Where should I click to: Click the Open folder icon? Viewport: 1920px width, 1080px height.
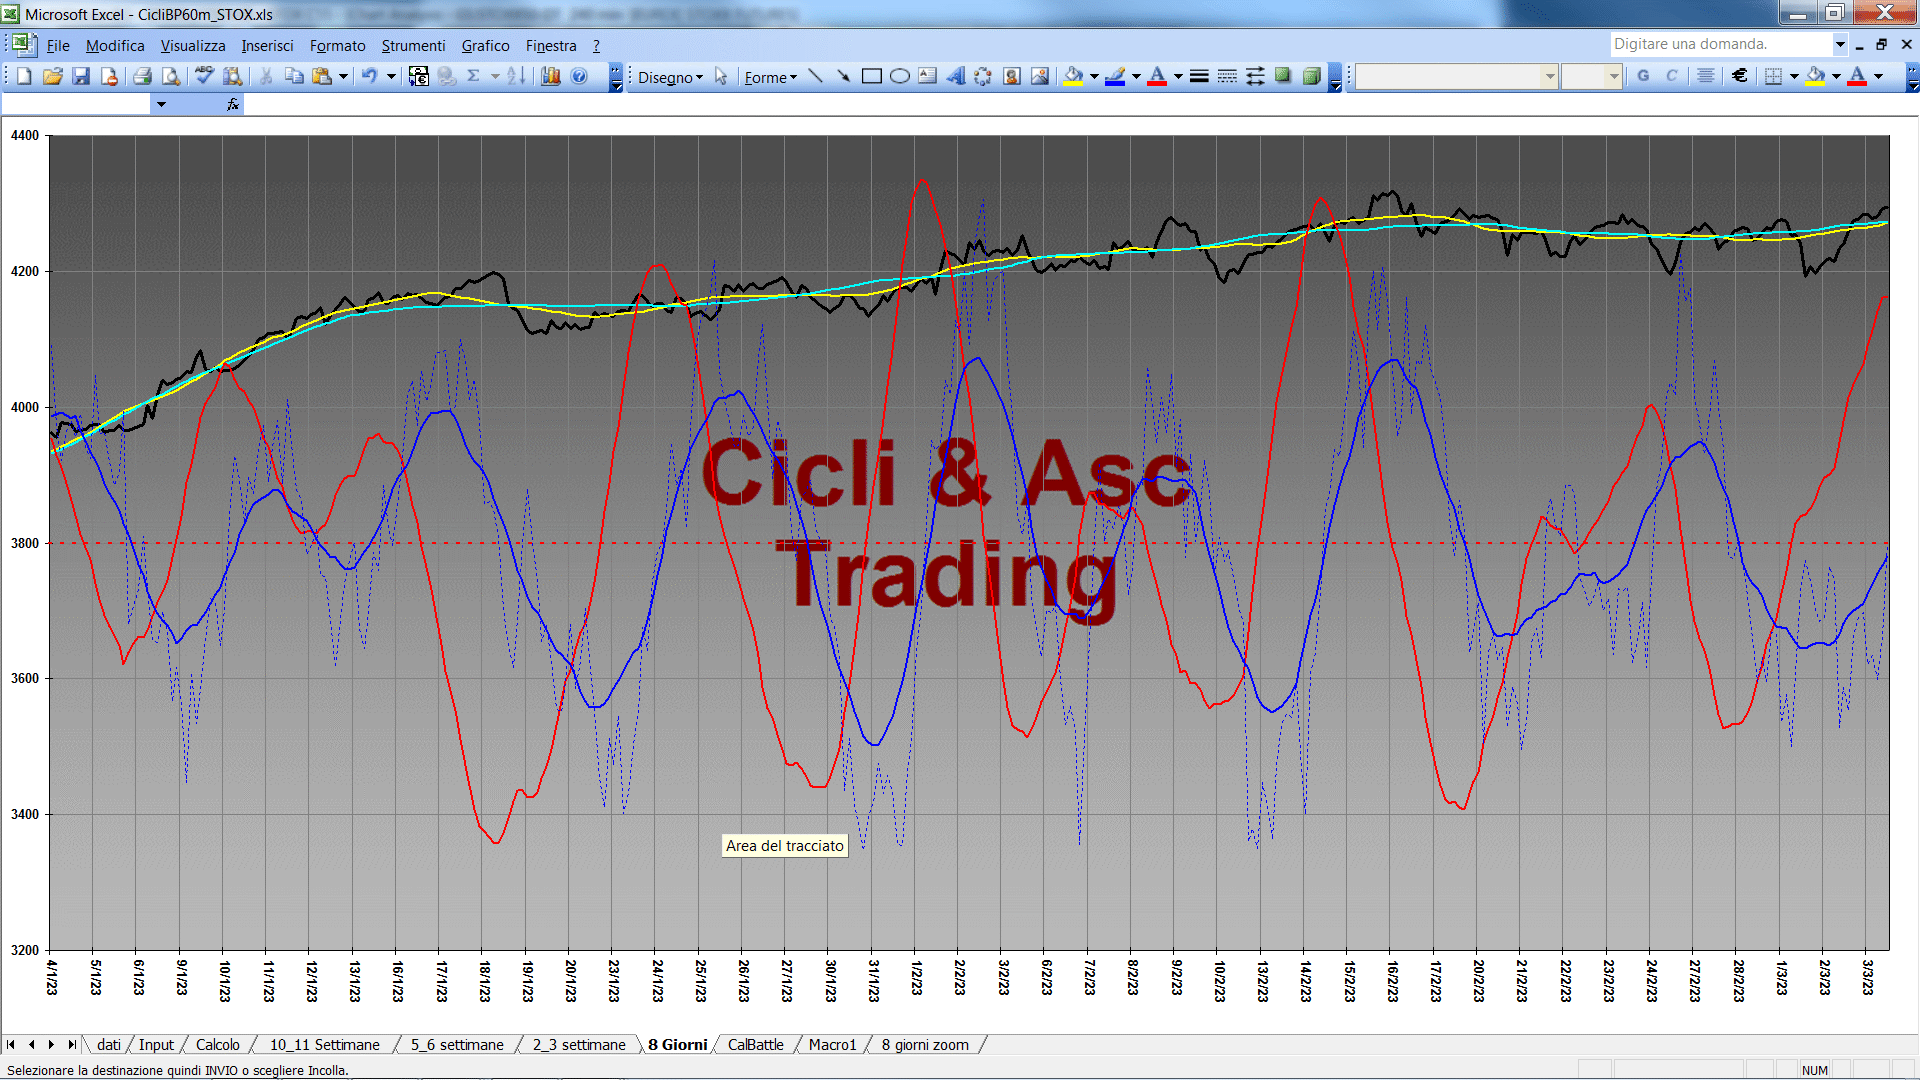(53, 76)
